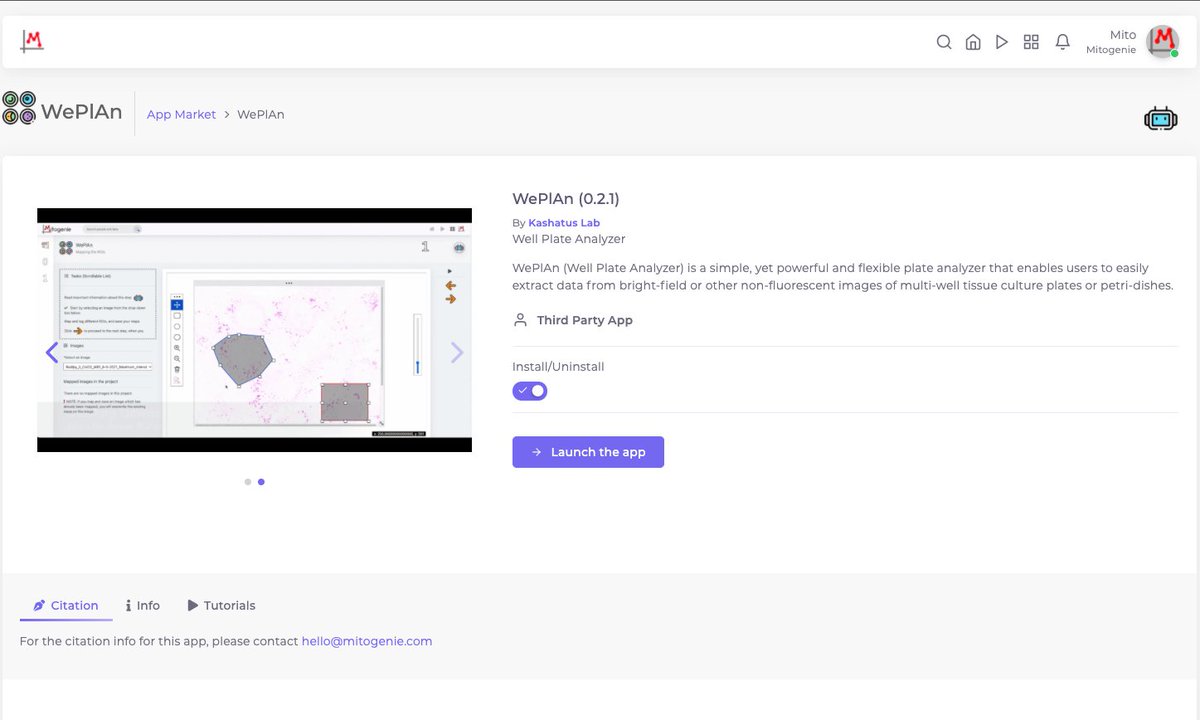The image size is (1200, 720).
Task: Click the WePlAn four-circle app logo
Action: coord(19,108)
